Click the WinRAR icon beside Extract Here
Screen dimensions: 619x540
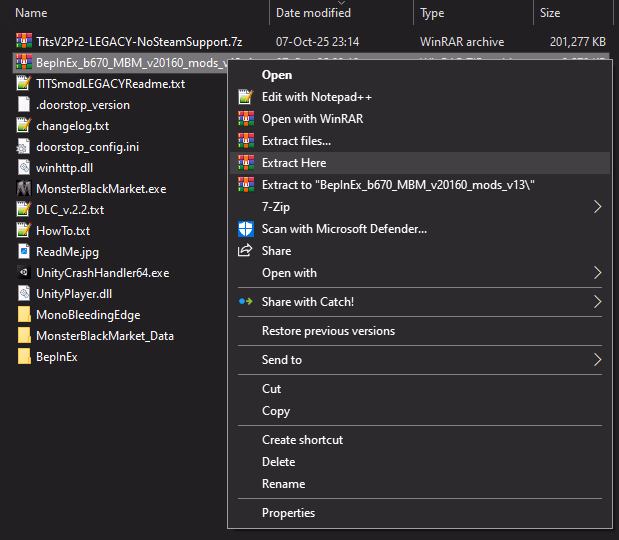pos(245,163)
